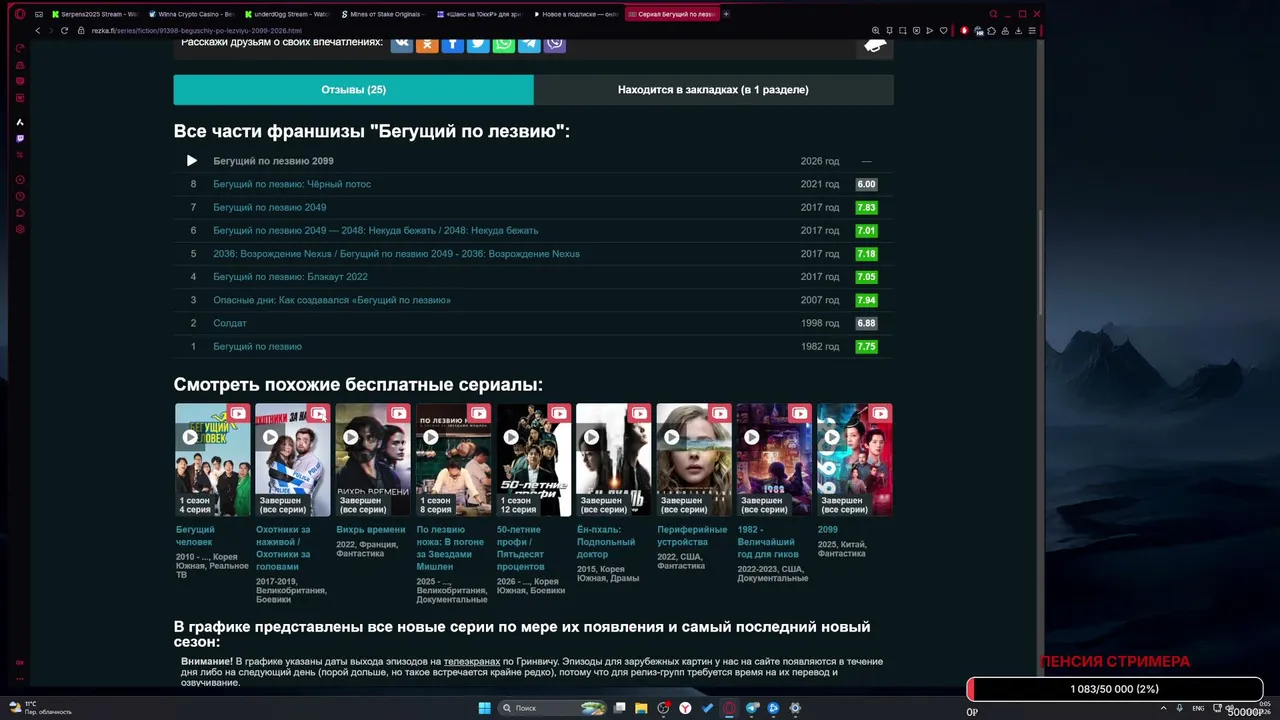
Task: Switch to Mines от Stake Originals tab
Action: tap(384, 14)
